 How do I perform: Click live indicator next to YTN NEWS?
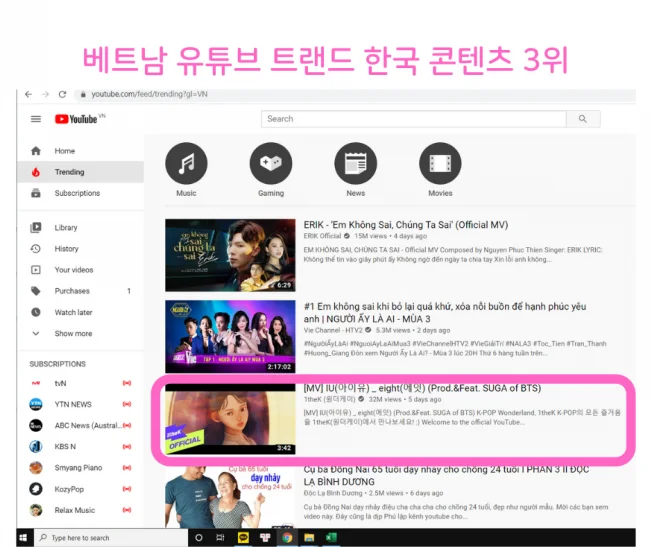pyautogui.click(x=127, y=404)
